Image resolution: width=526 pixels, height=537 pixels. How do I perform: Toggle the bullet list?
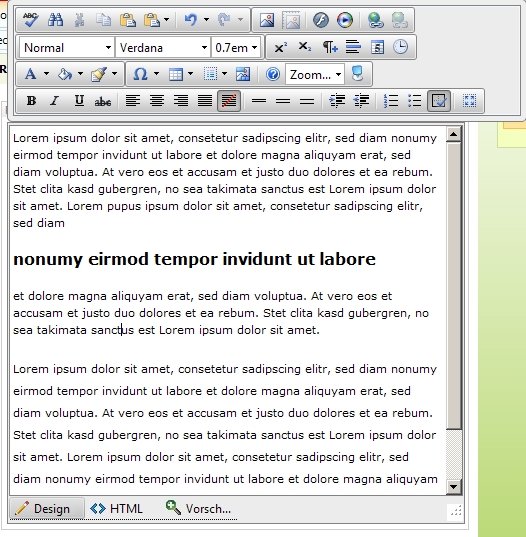point(415,101)
